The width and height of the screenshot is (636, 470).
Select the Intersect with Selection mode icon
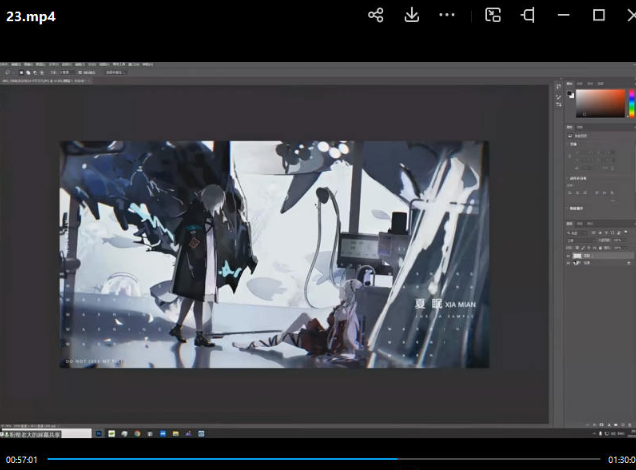pyautogui.click(x=42, y=73)
